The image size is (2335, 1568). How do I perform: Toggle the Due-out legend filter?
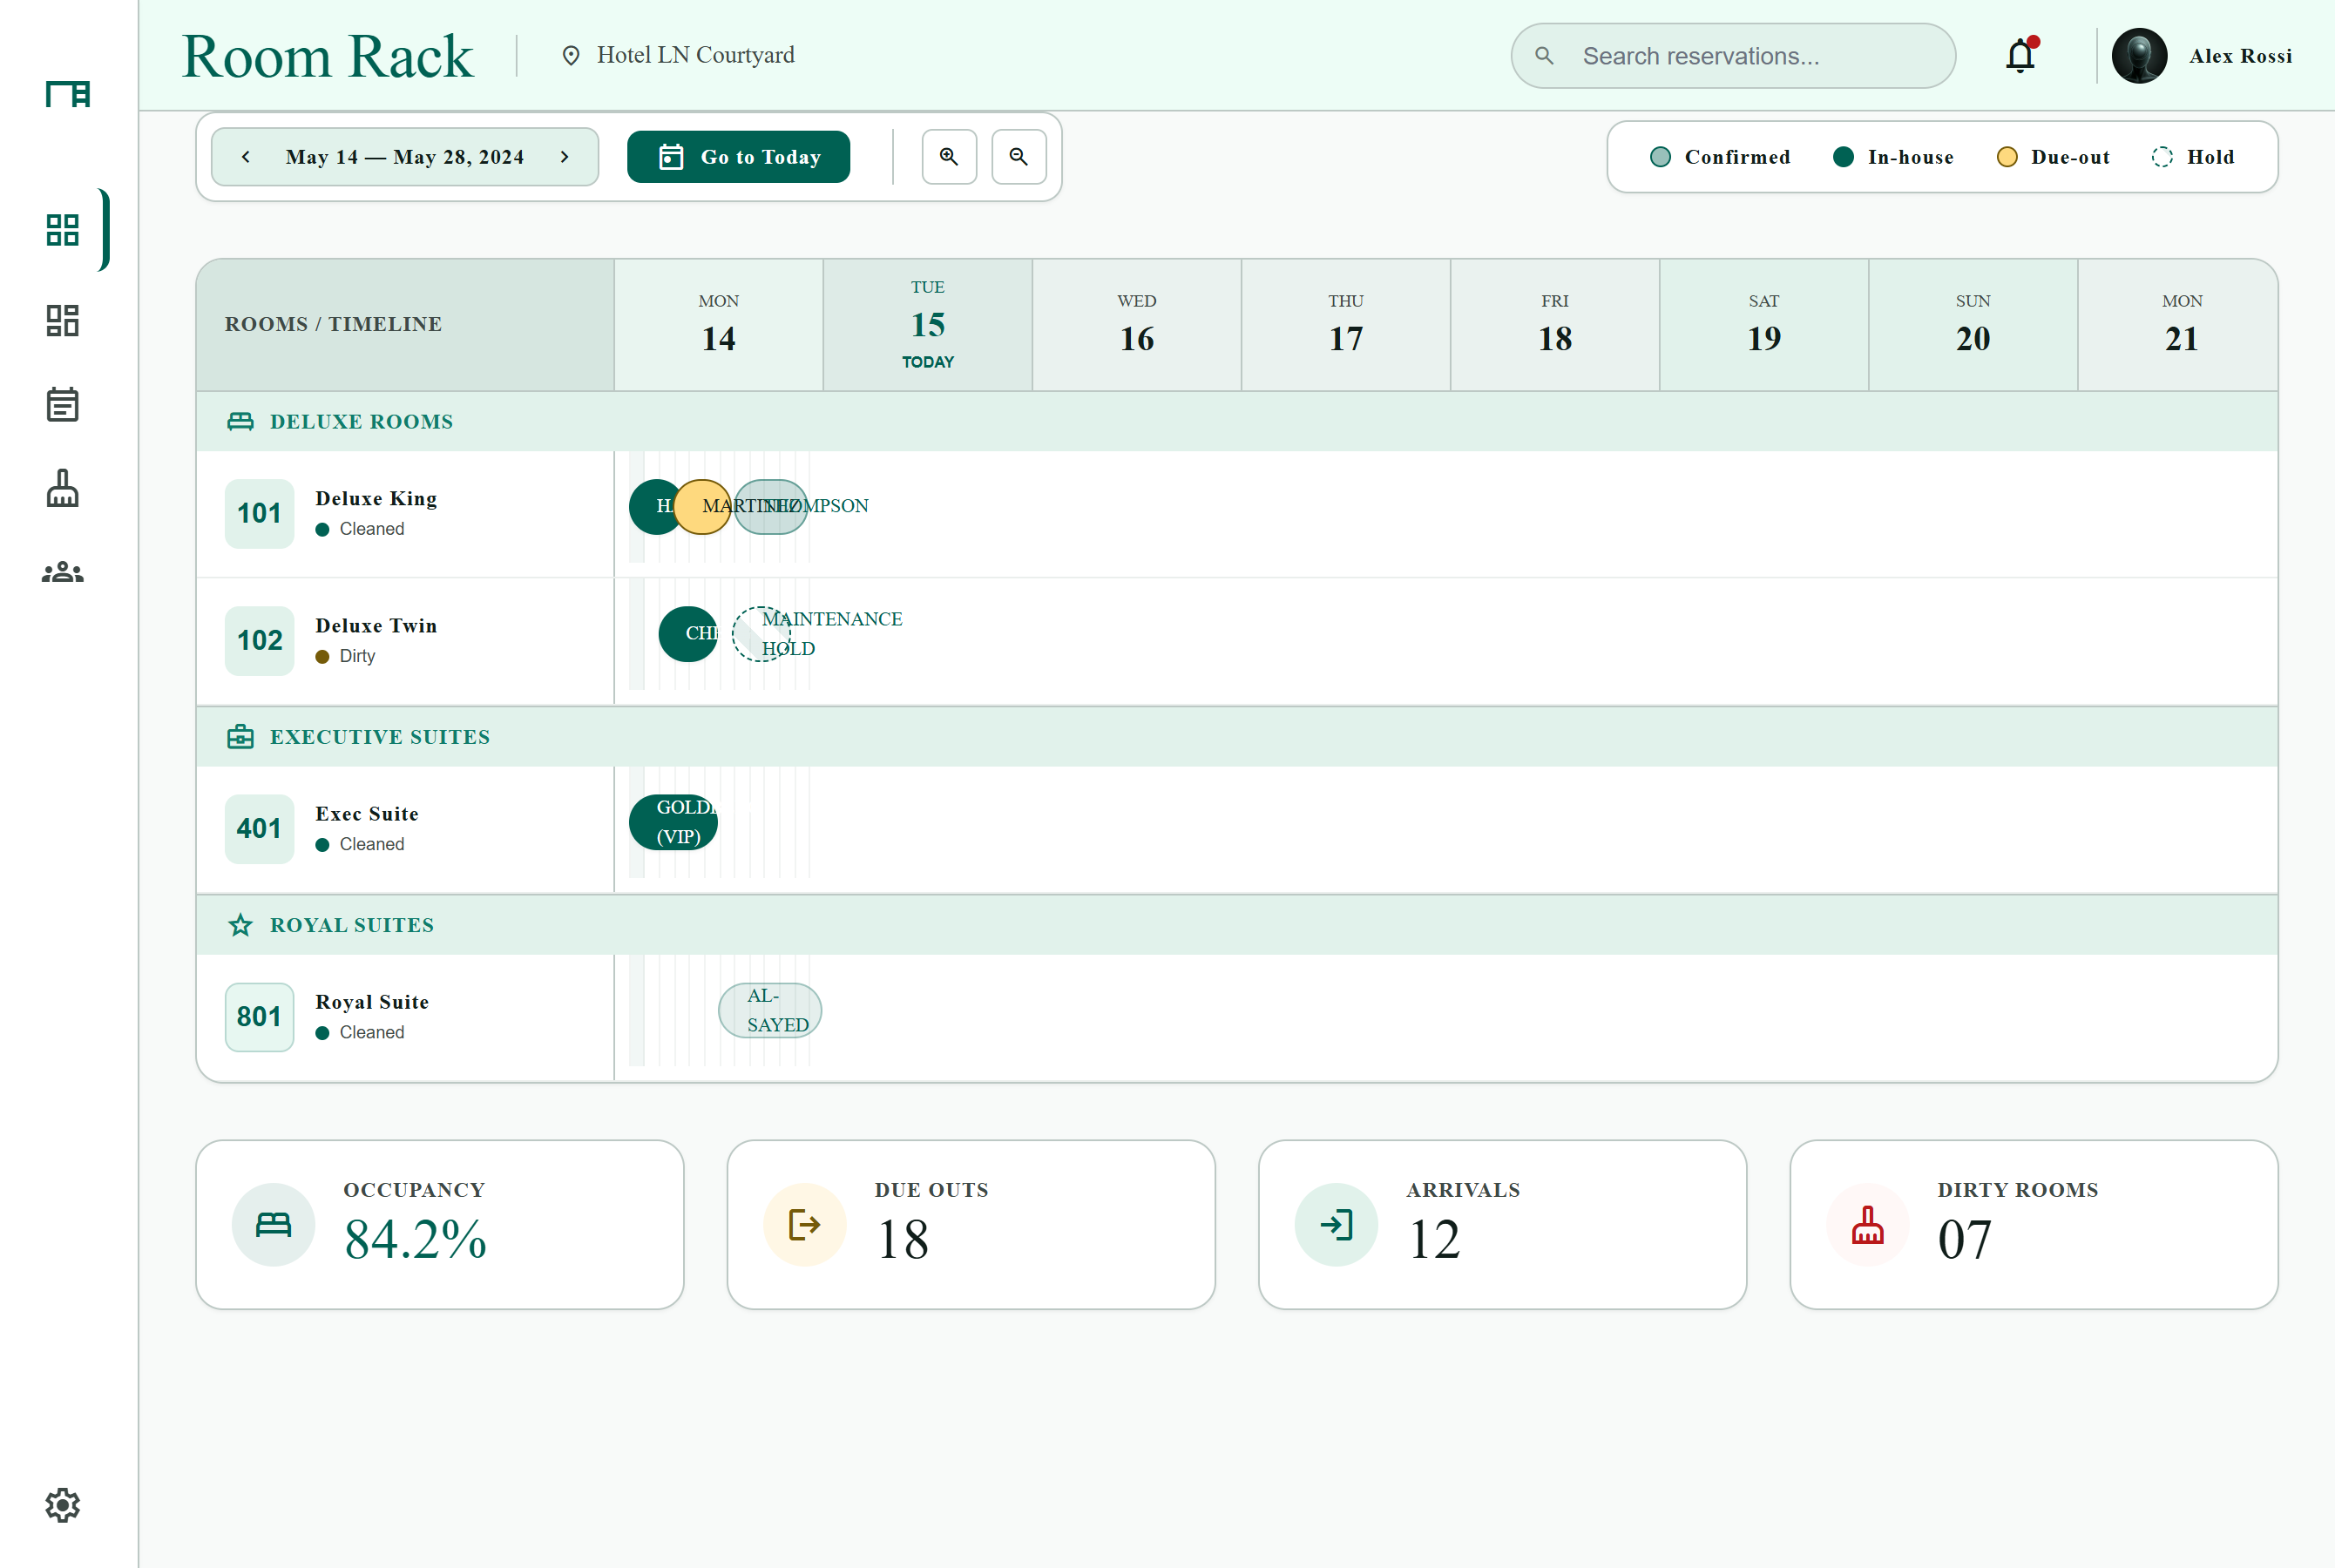[2053, 157]
